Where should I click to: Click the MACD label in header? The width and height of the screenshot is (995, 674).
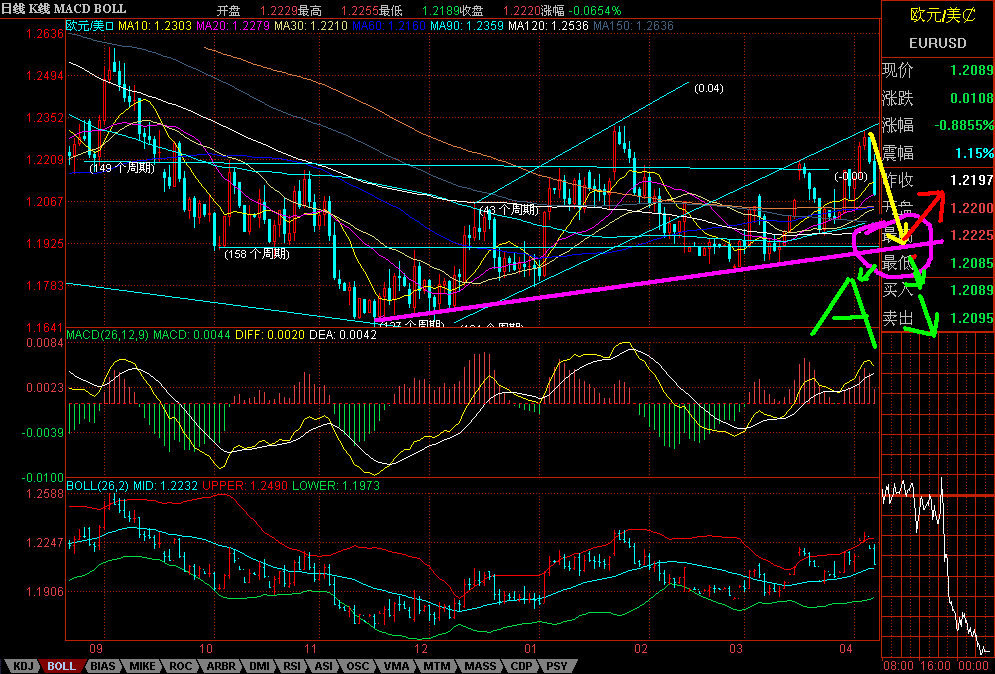pyautogui.click(x=72, y=9)
